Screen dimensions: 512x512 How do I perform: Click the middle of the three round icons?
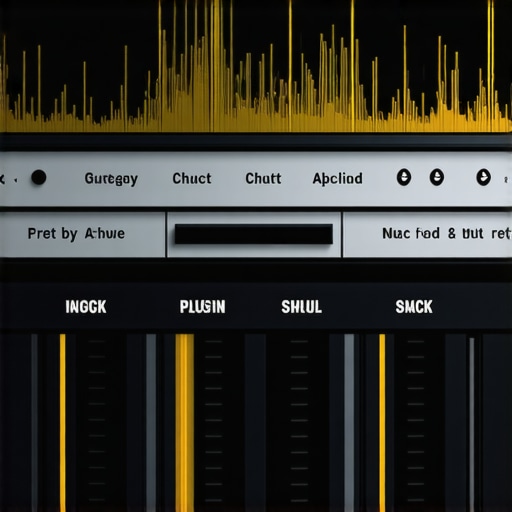tap(437, 177)
